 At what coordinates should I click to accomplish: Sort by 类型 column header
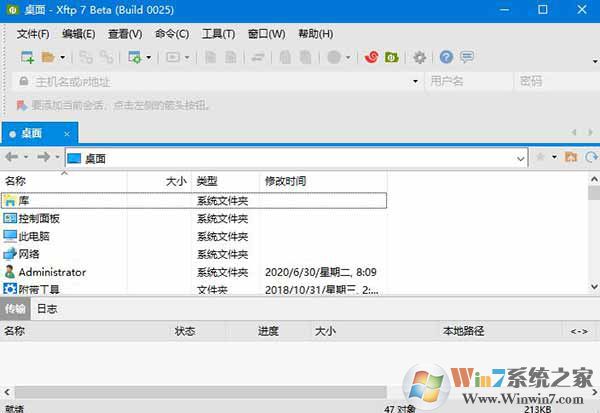[x=225, y=181]
